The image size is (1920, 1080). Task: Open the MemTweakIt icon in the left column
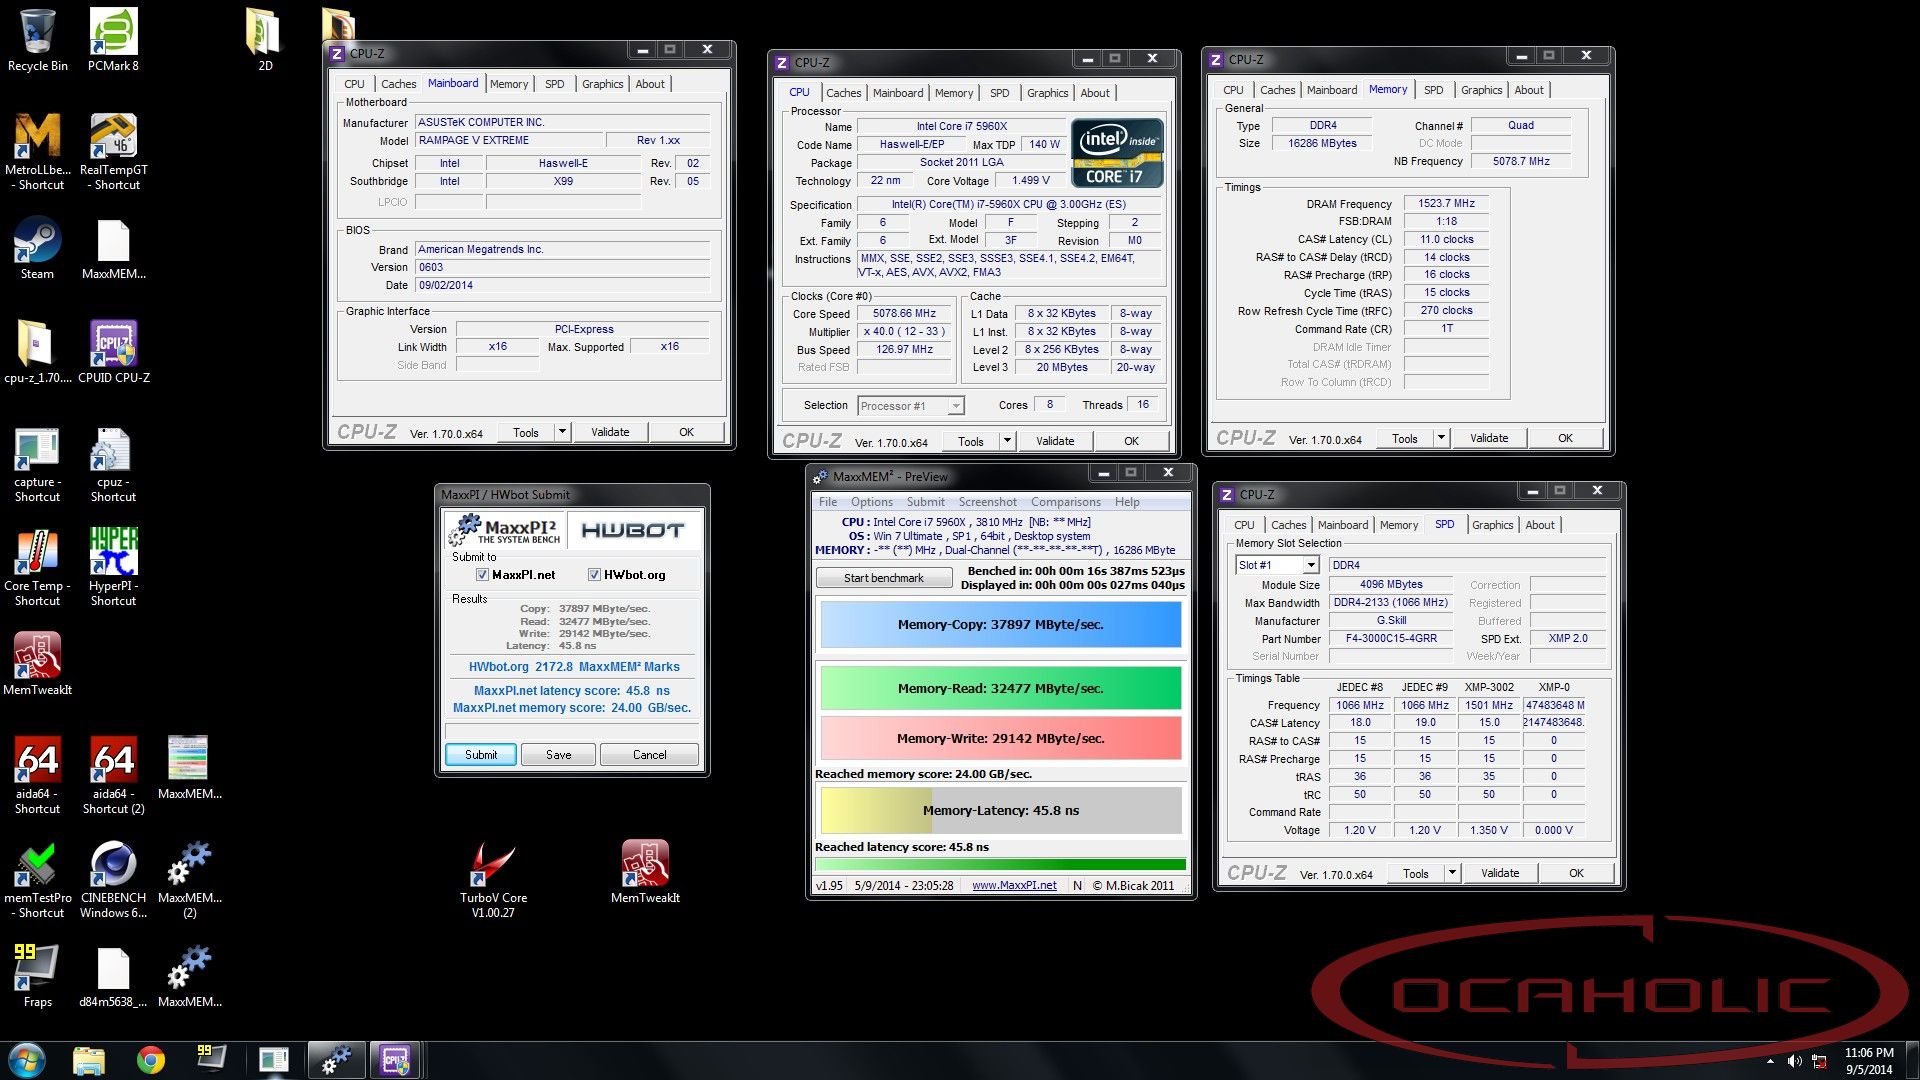click(x=37, y=663)
